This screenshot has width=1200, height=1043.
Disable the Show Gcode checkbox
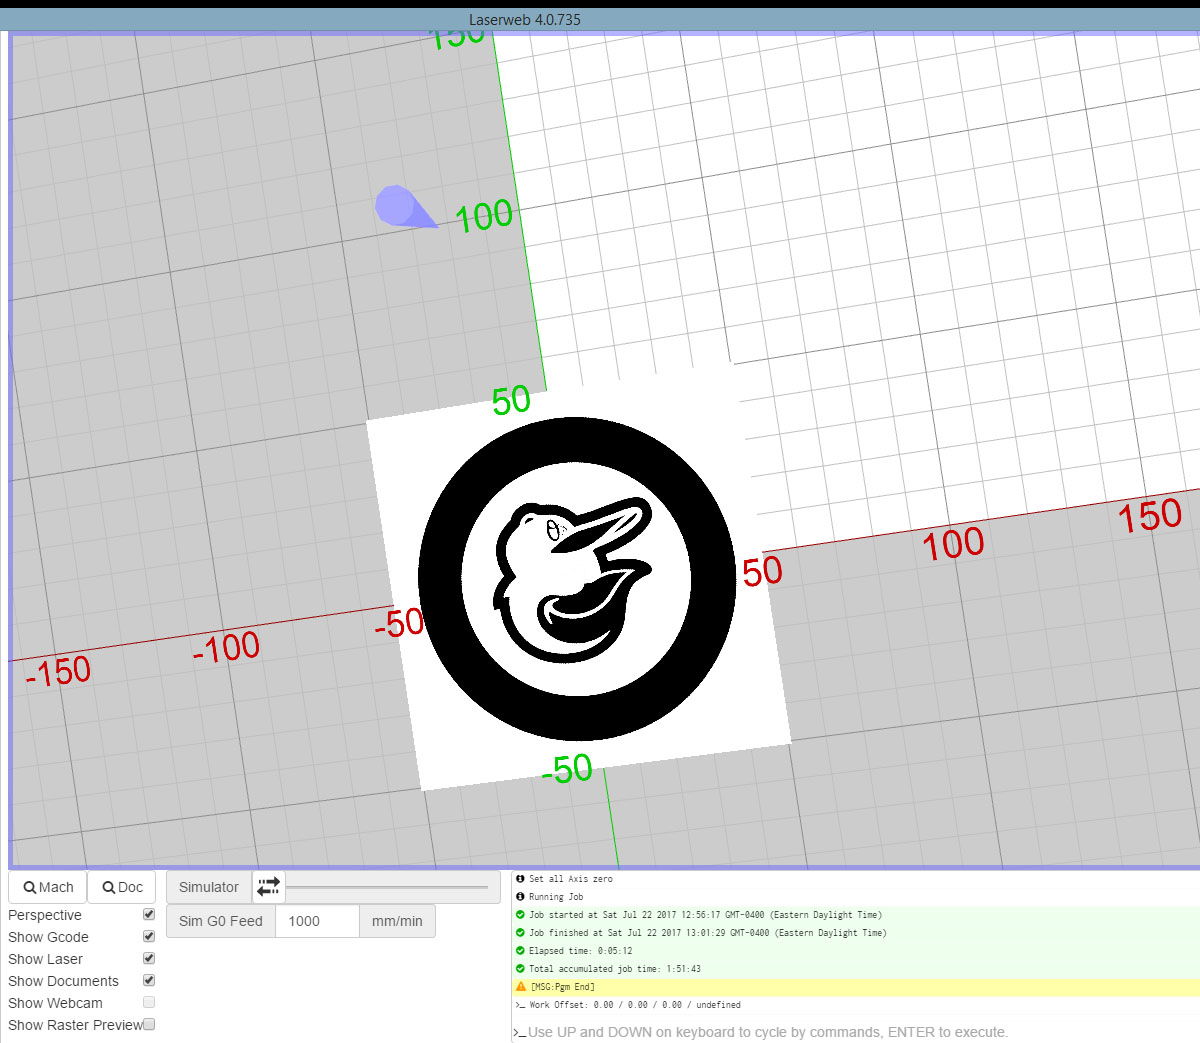pyautogui.click(x=149, y=936)
